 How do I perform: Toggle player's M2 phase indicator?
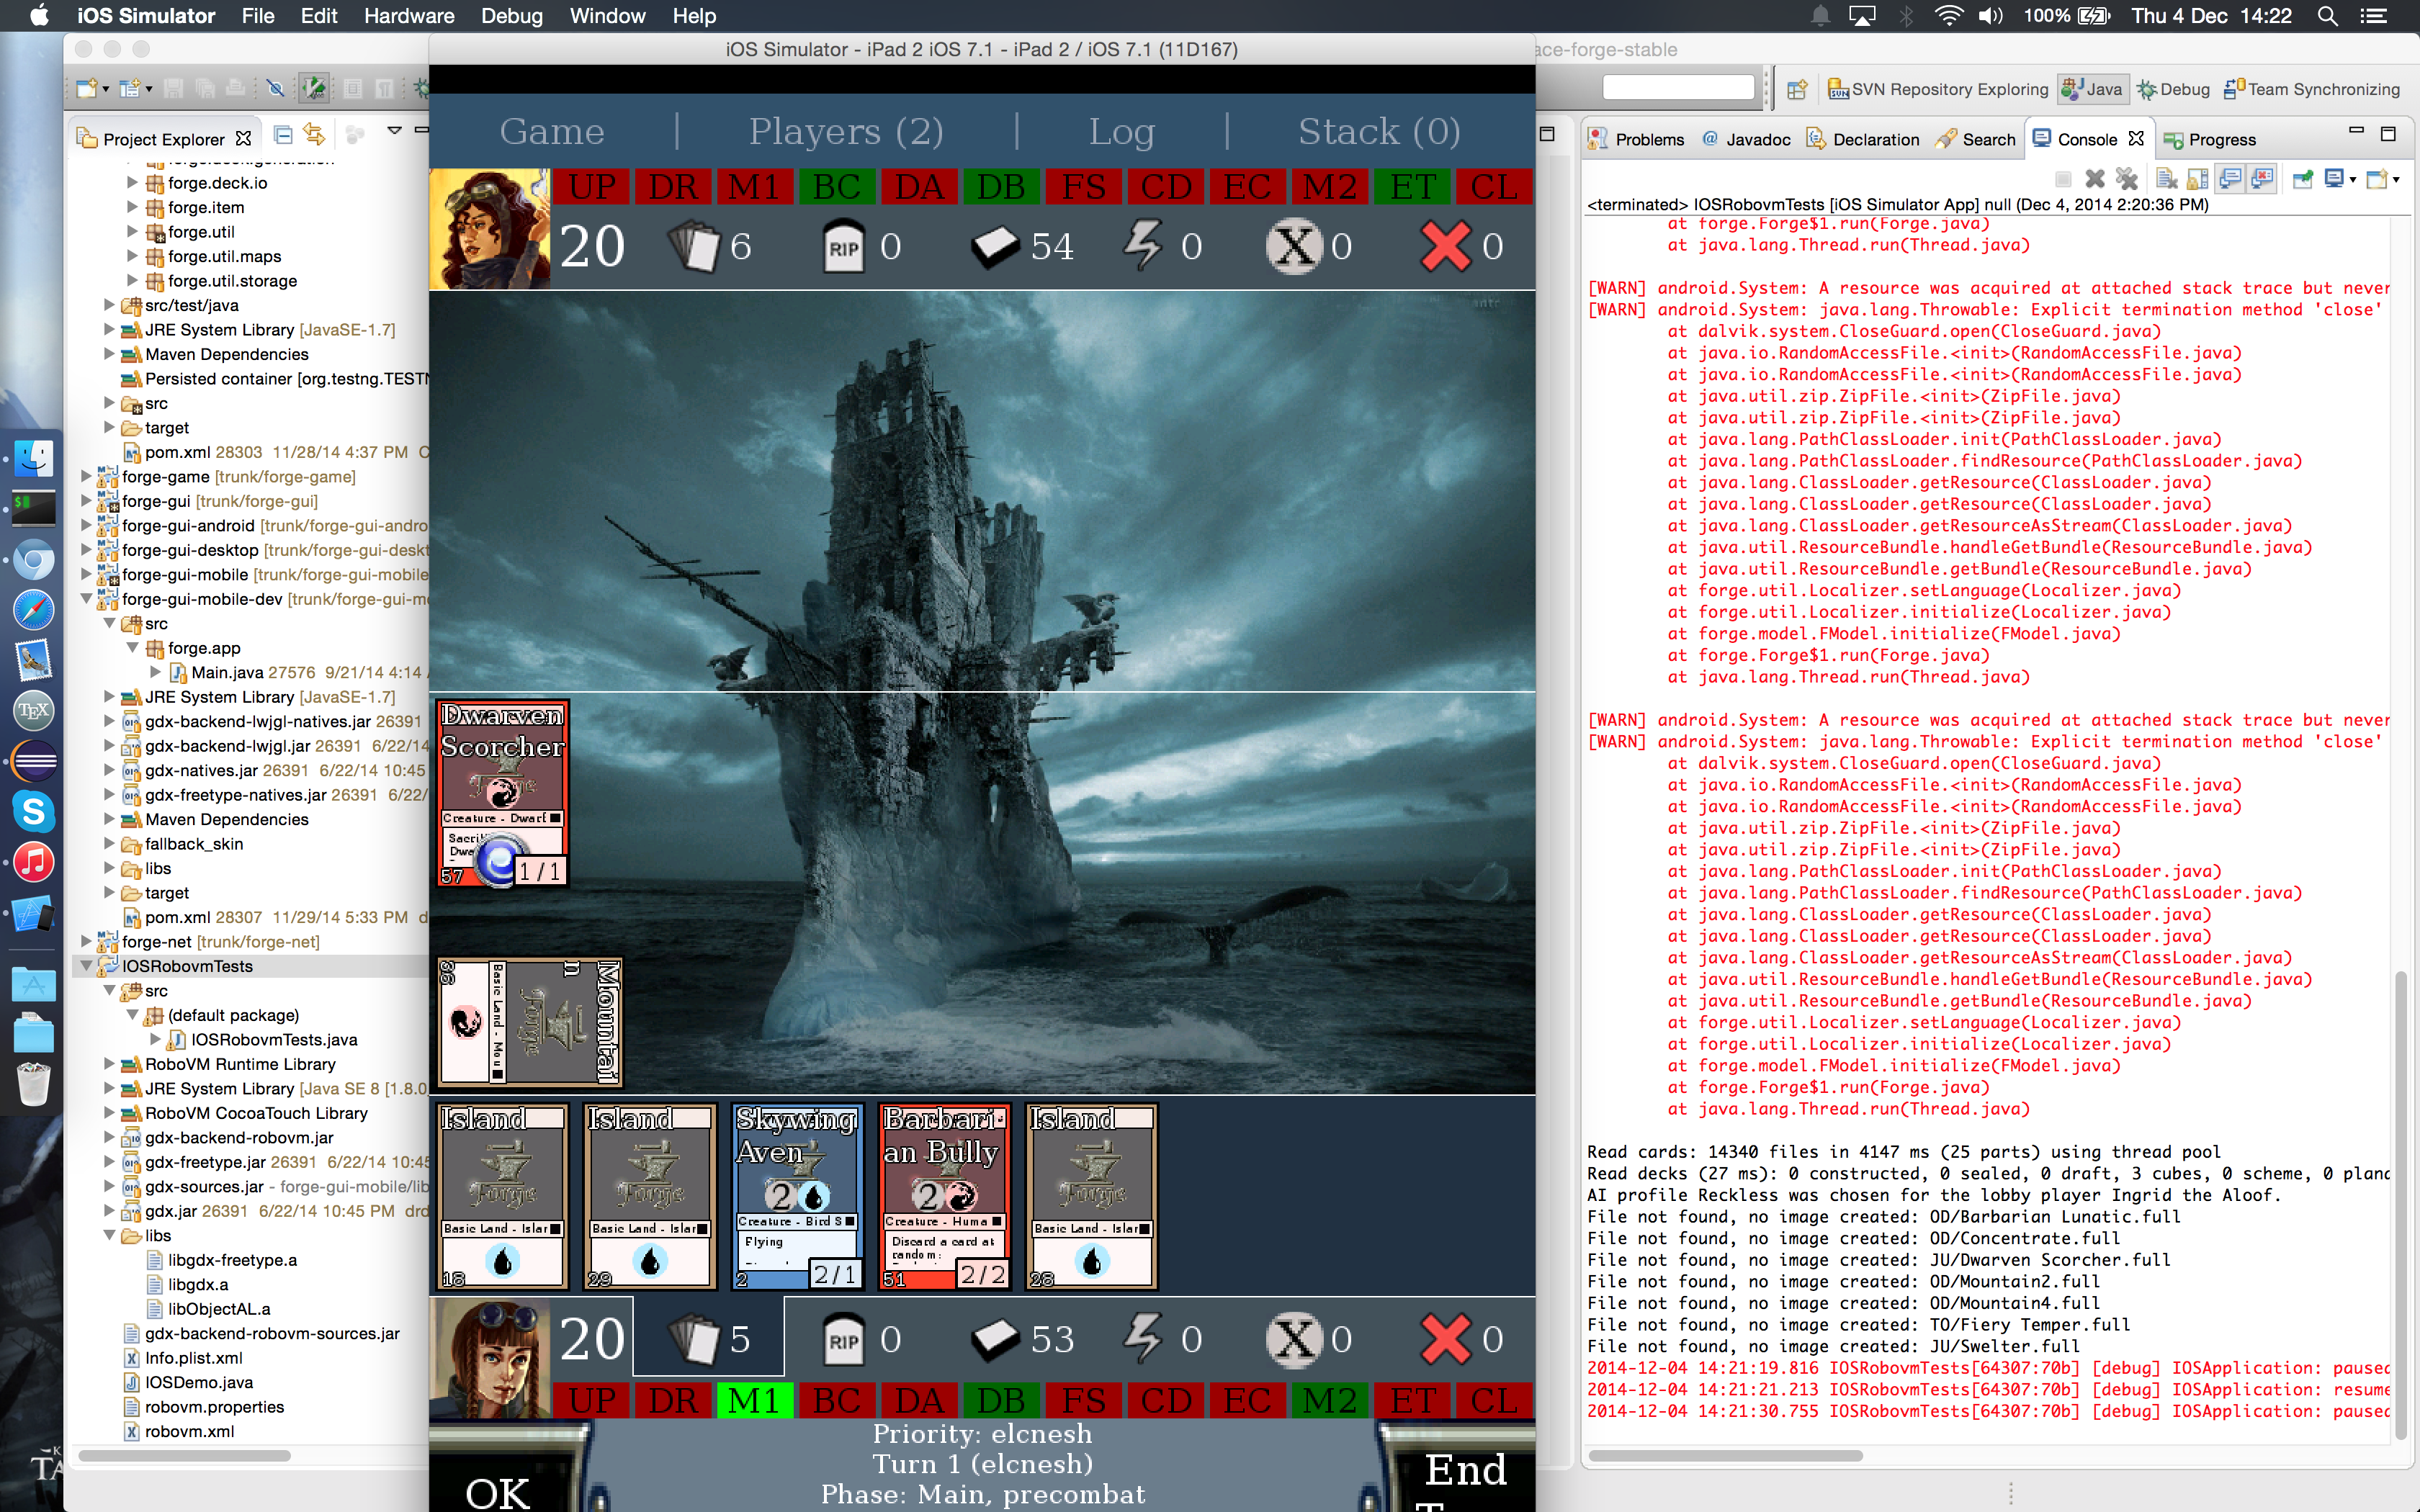(x=1330, y=1400)
